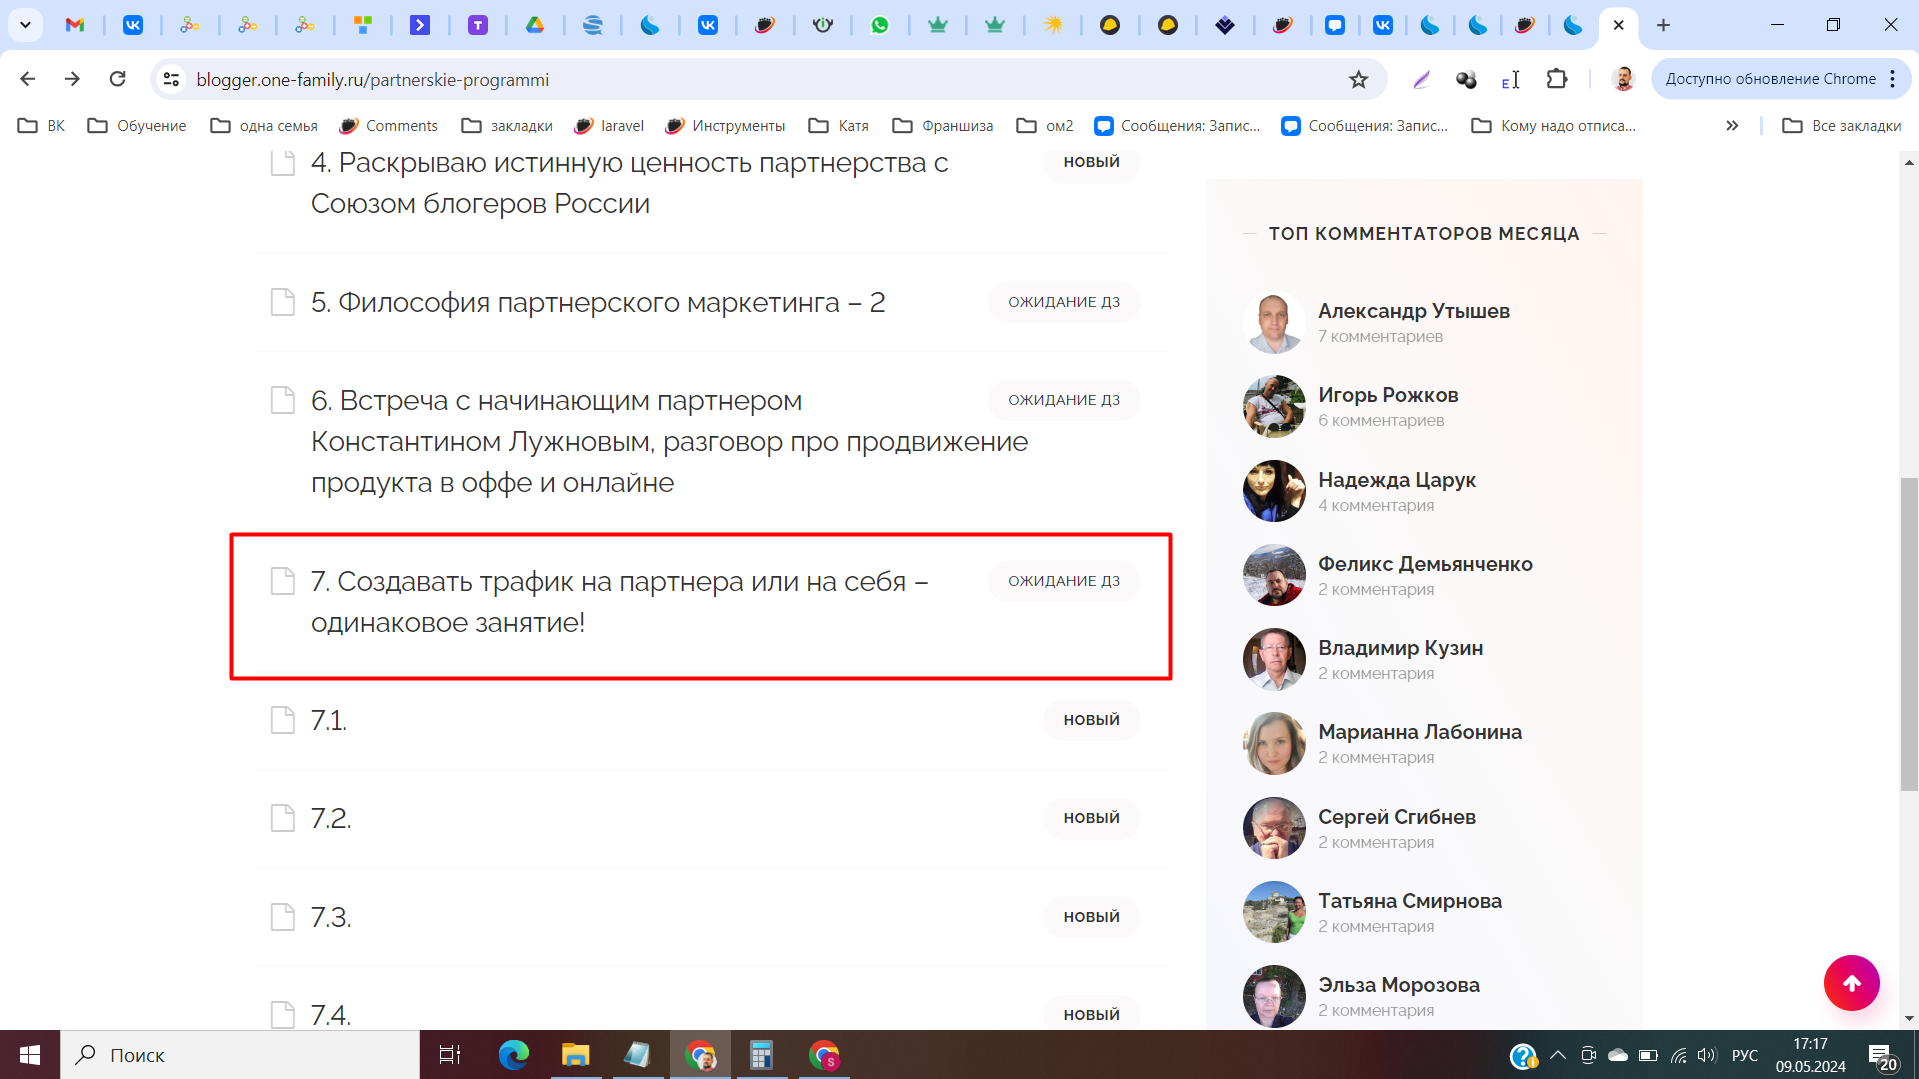This screenshot has width=1919, height=1079.
Task: Open Microsoft Edge from the taskbar
Action: [x=514, y=1055]
